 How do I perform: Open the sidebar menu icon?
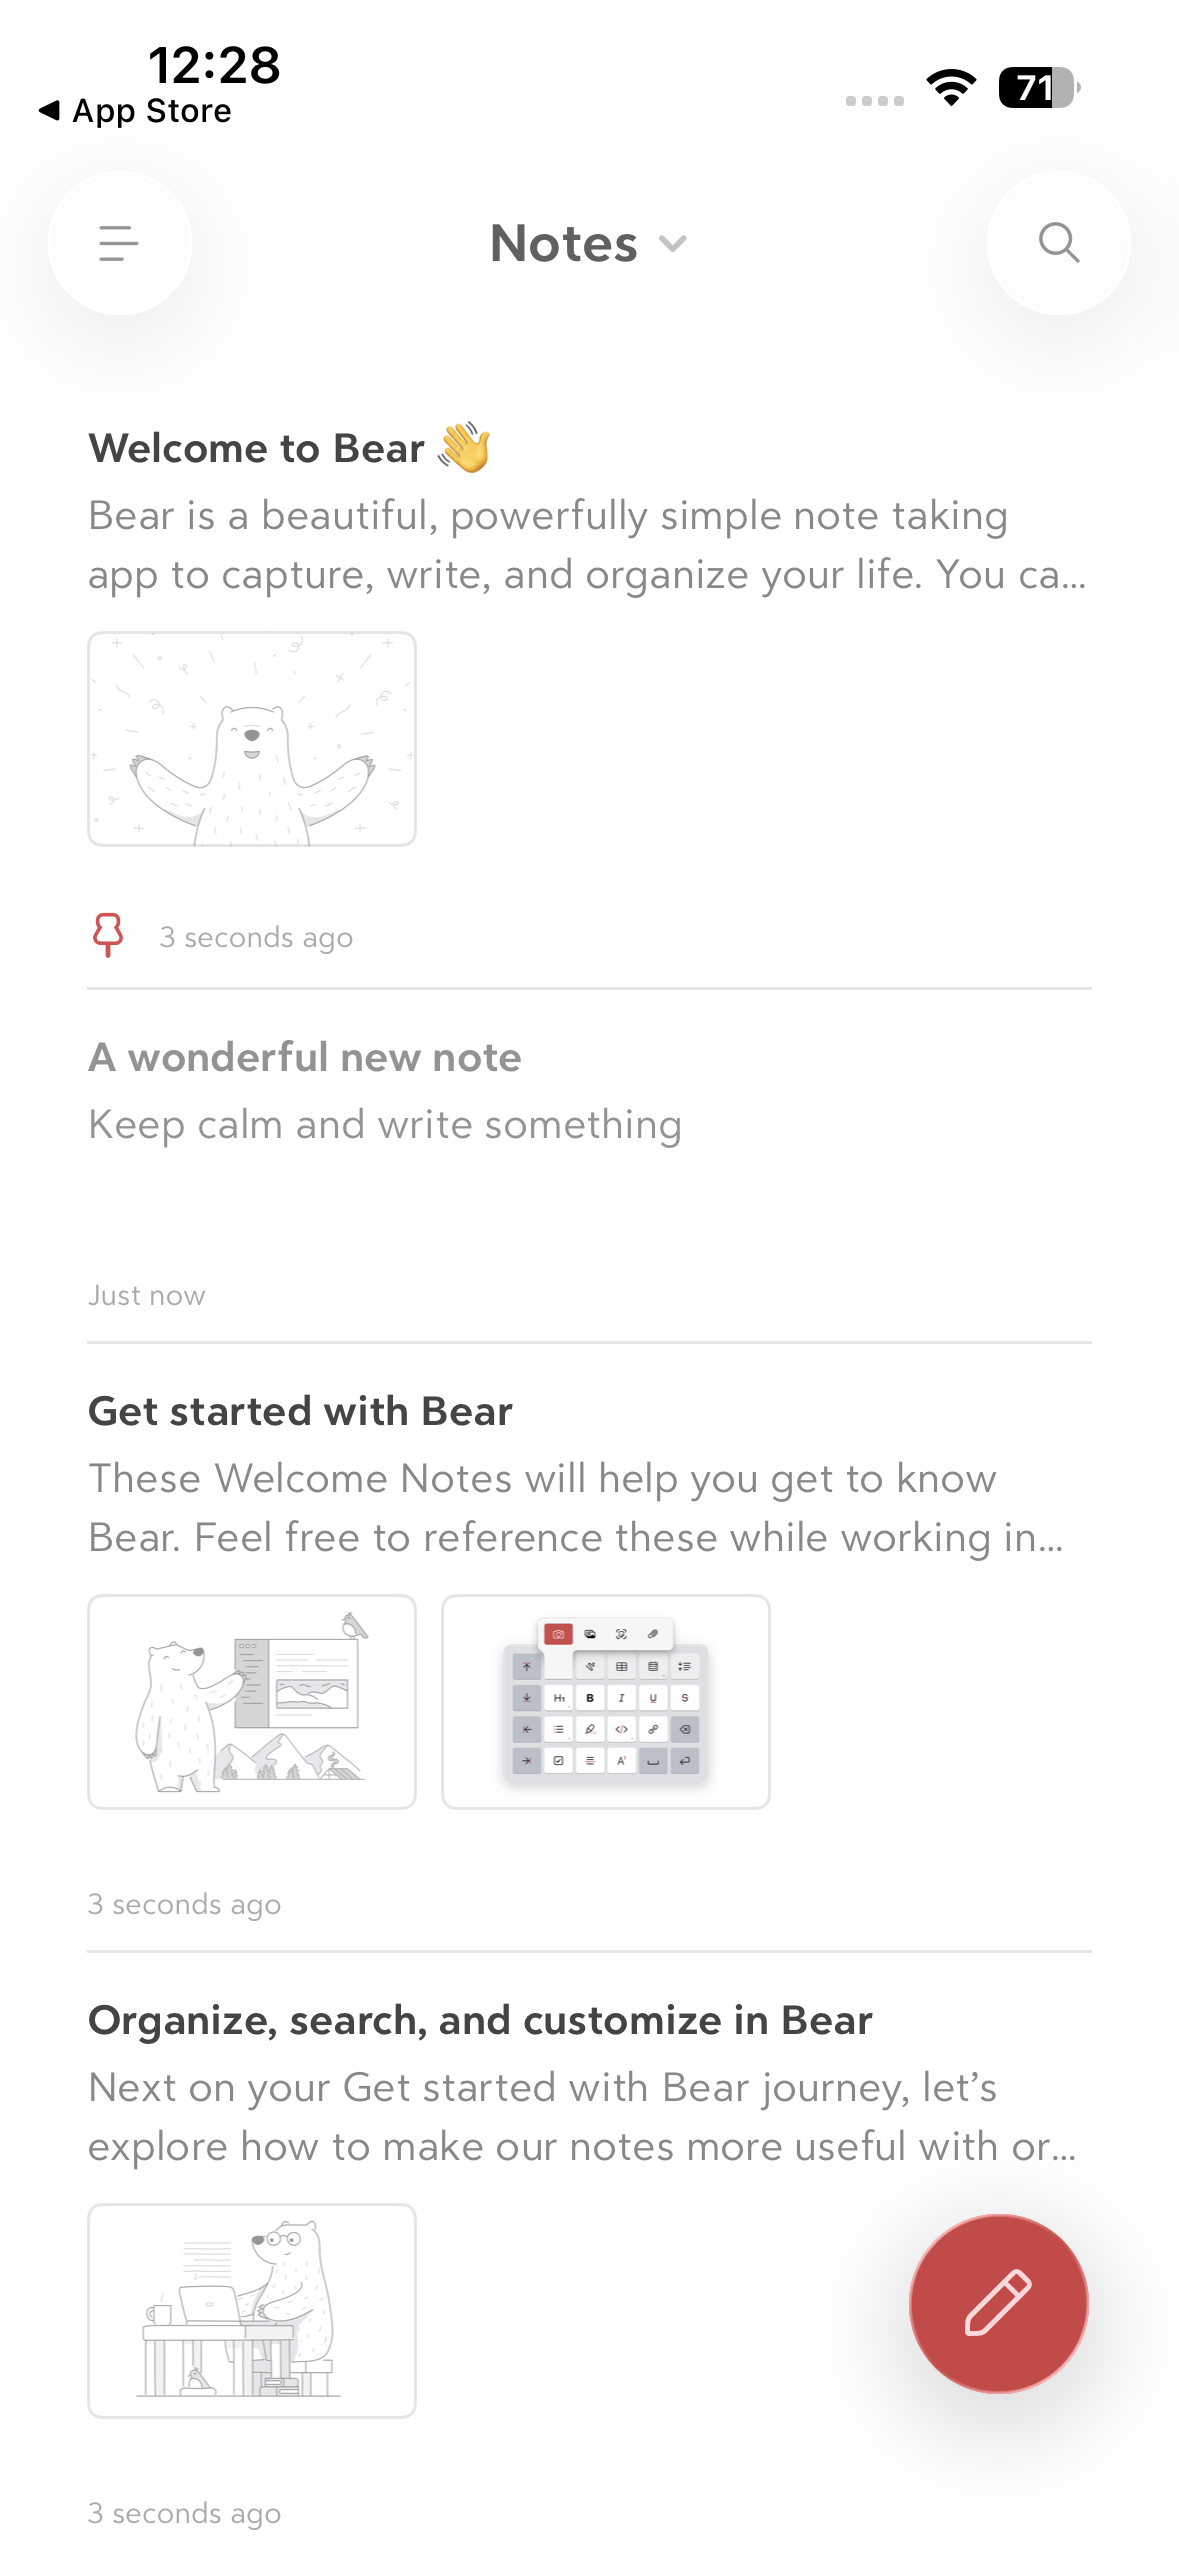(119, 243)
